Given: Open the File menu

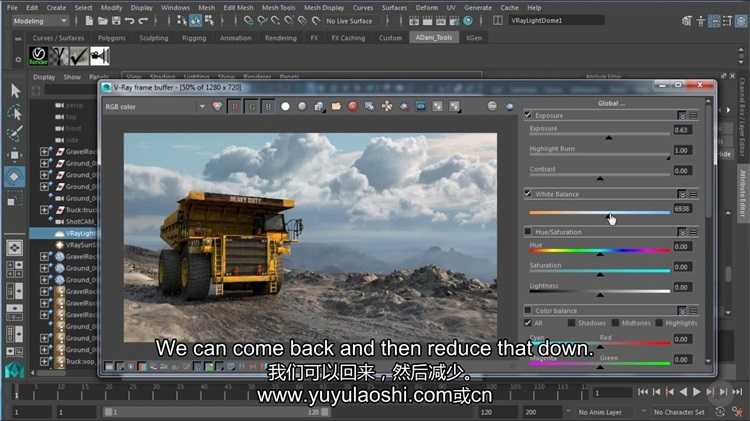Looking at the screenshot, I should 12,8.
